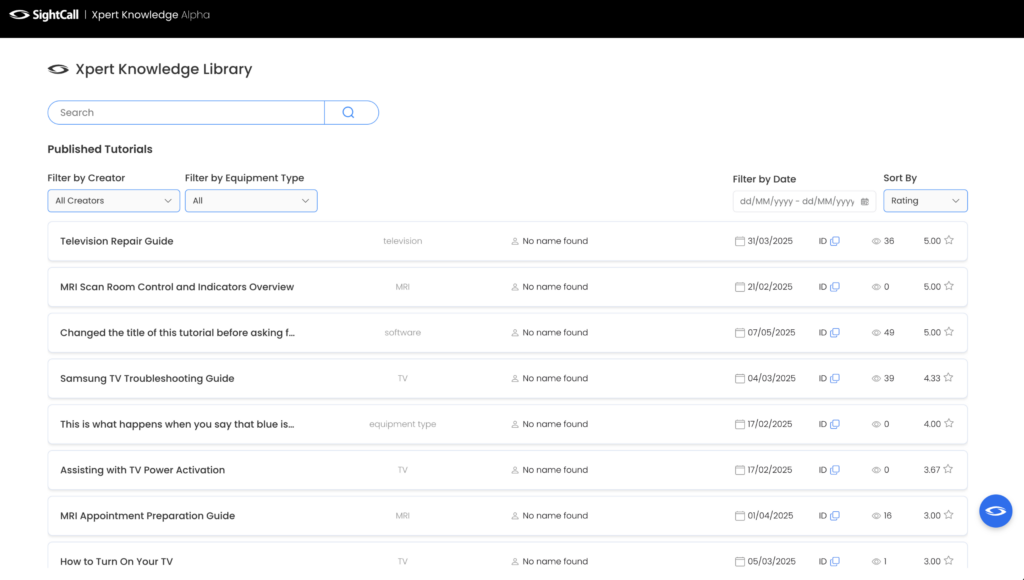Click star beside the 3.67 rating
1024x580 pixels.
[x=948, y=469]
